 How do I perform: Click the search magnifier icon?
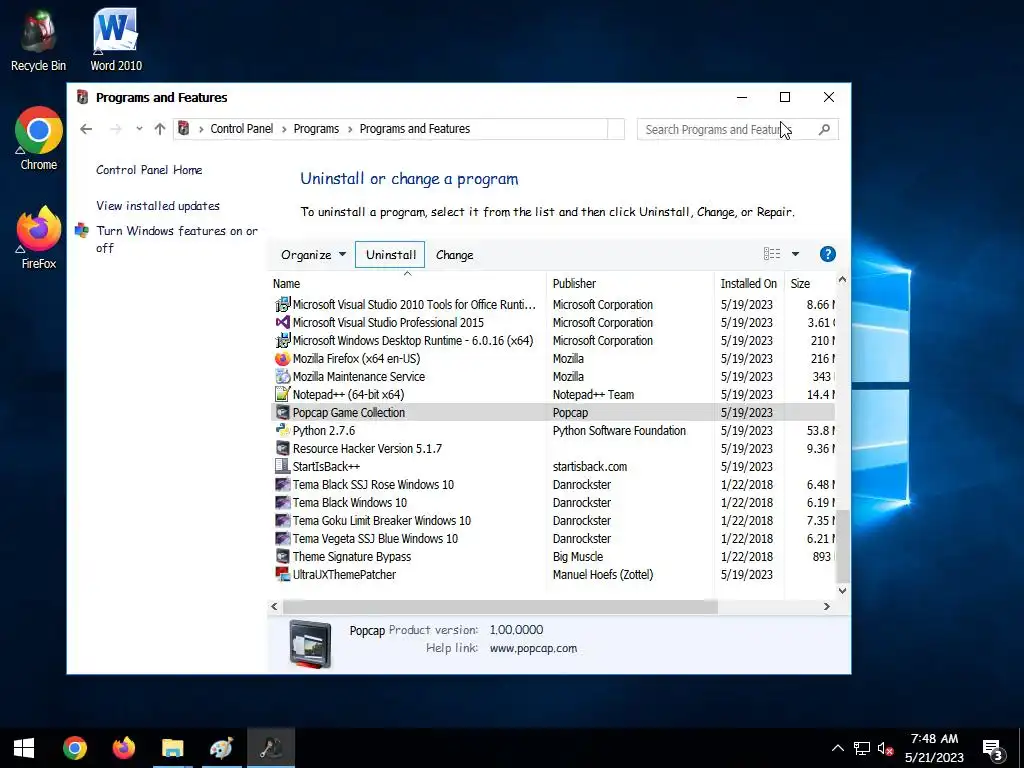(x=824, y=129)
